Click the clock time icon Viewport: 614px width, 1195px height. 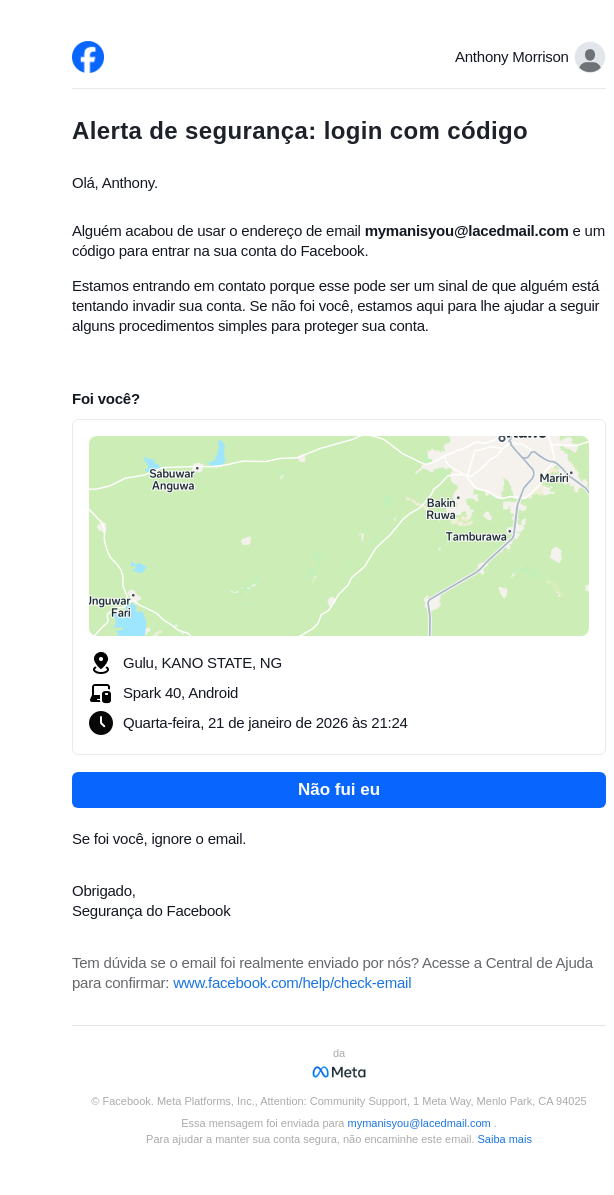(x=100, y=723)
